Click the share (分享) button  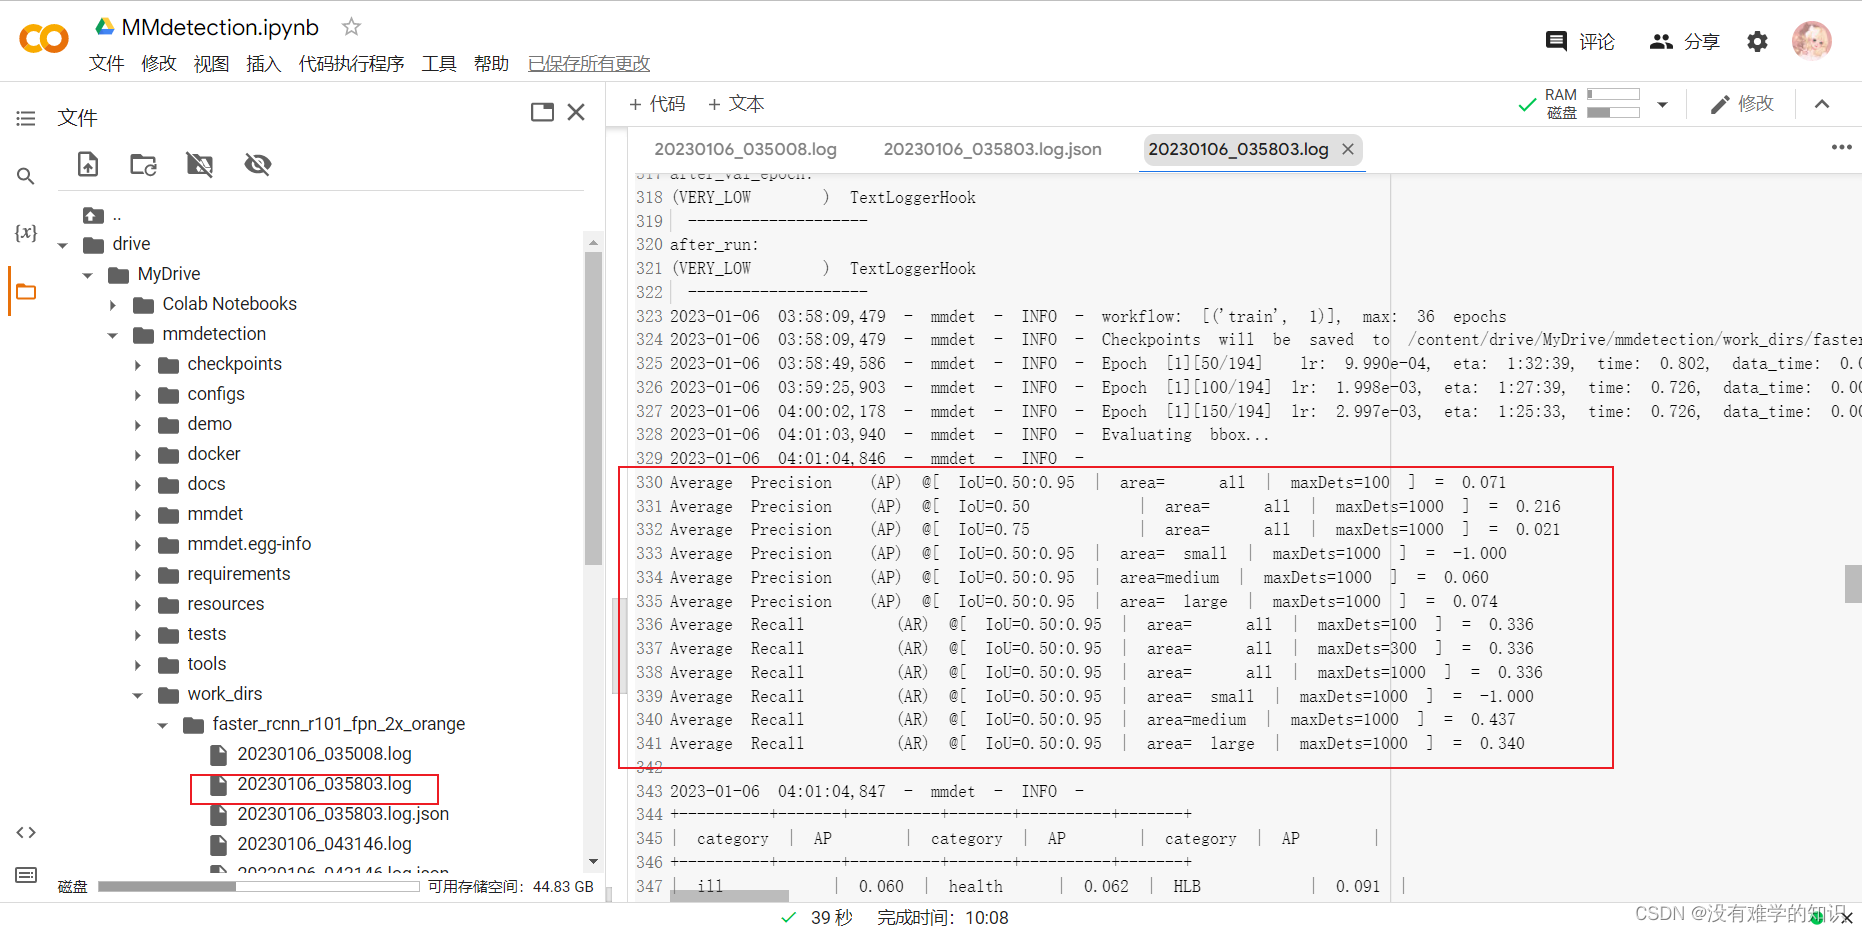coord(1685,41)
